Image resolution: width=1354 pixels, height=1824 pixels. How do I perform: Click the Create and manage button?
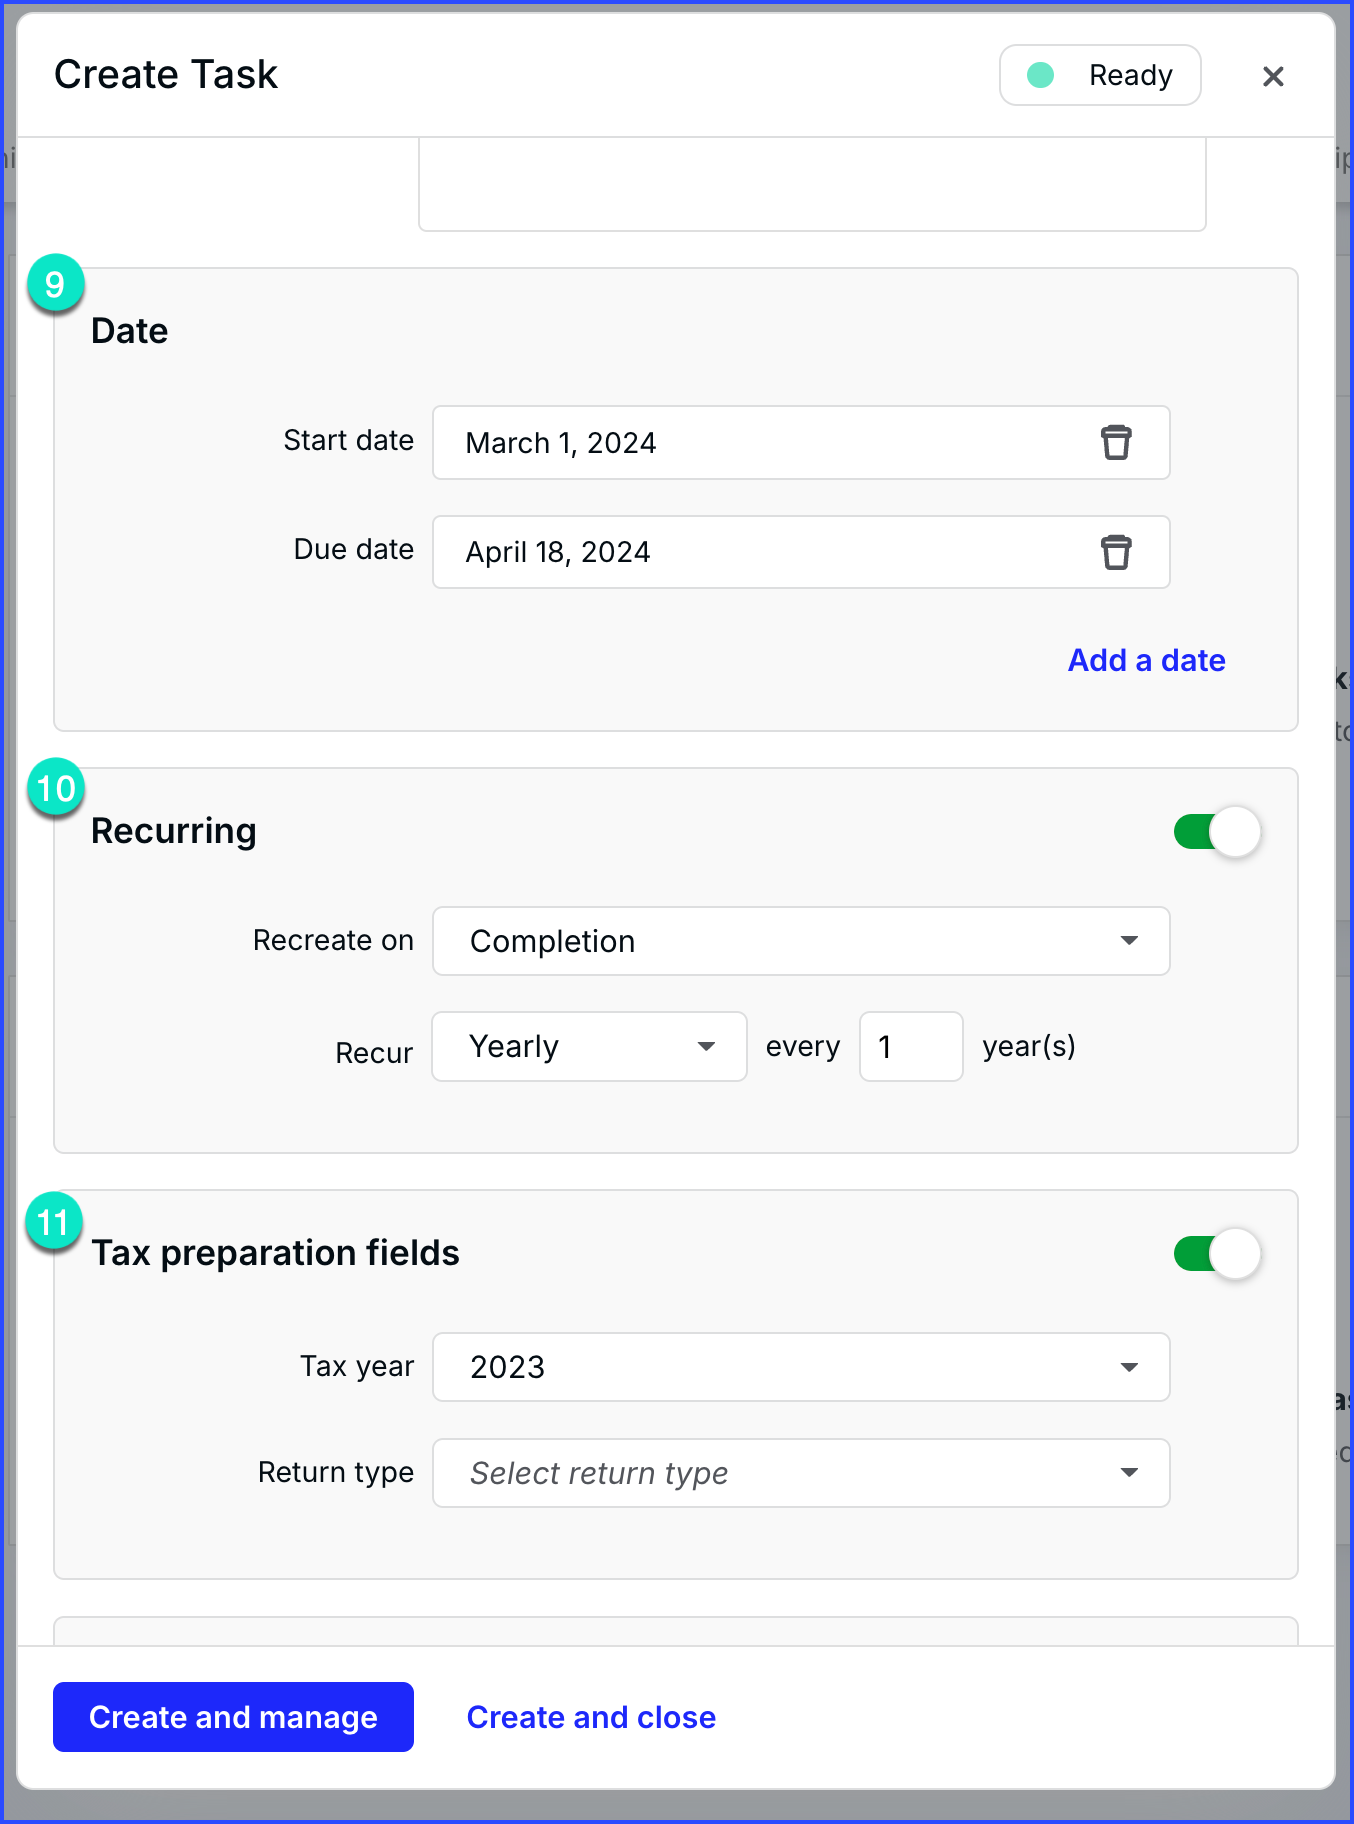coord(233,1717)
